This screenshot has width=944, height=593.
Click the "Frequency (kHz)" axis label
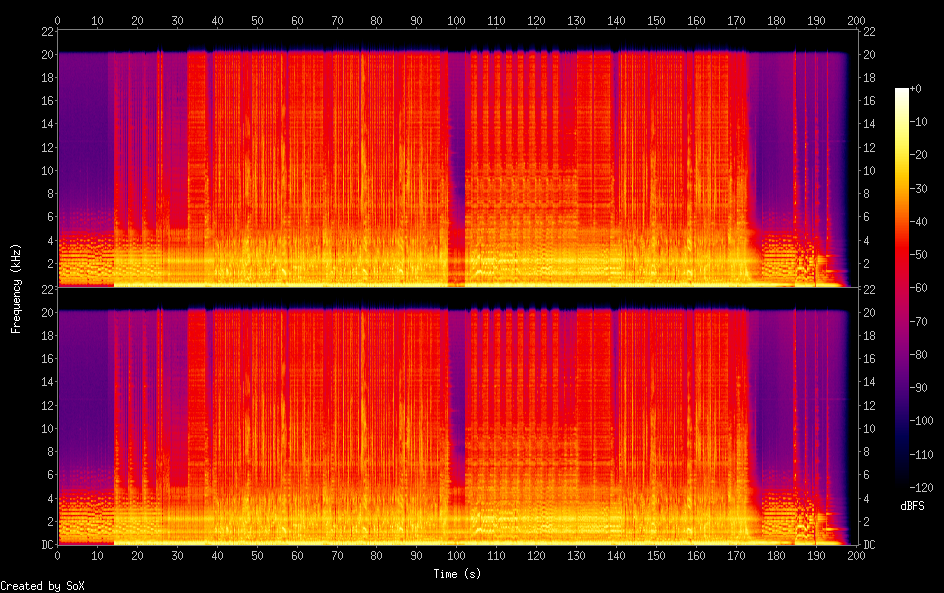16,288
